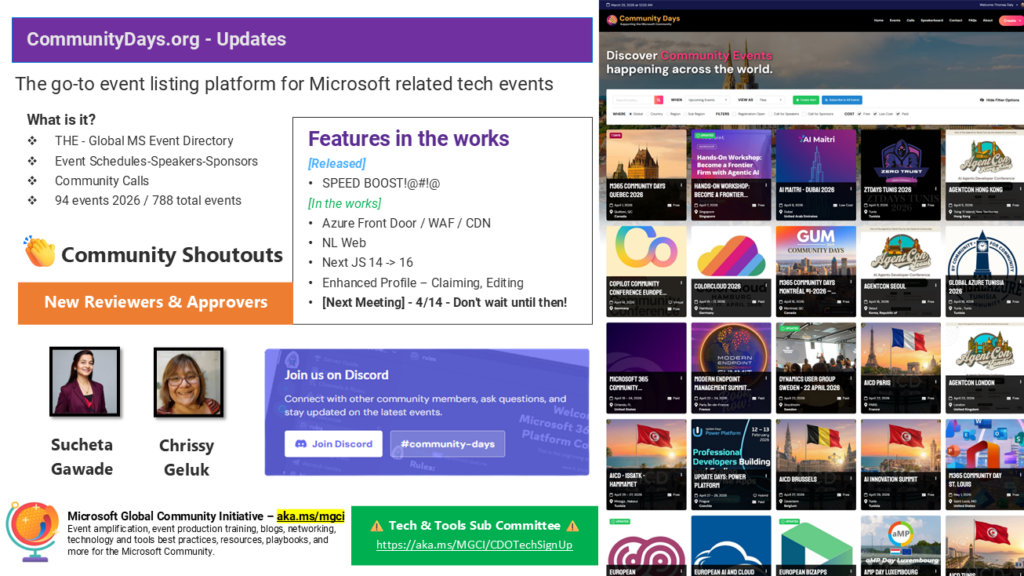Open kebab menu on M365 Community Days Quebec card
Viewport: 1024px width, 576px height.
click(681, 186)
